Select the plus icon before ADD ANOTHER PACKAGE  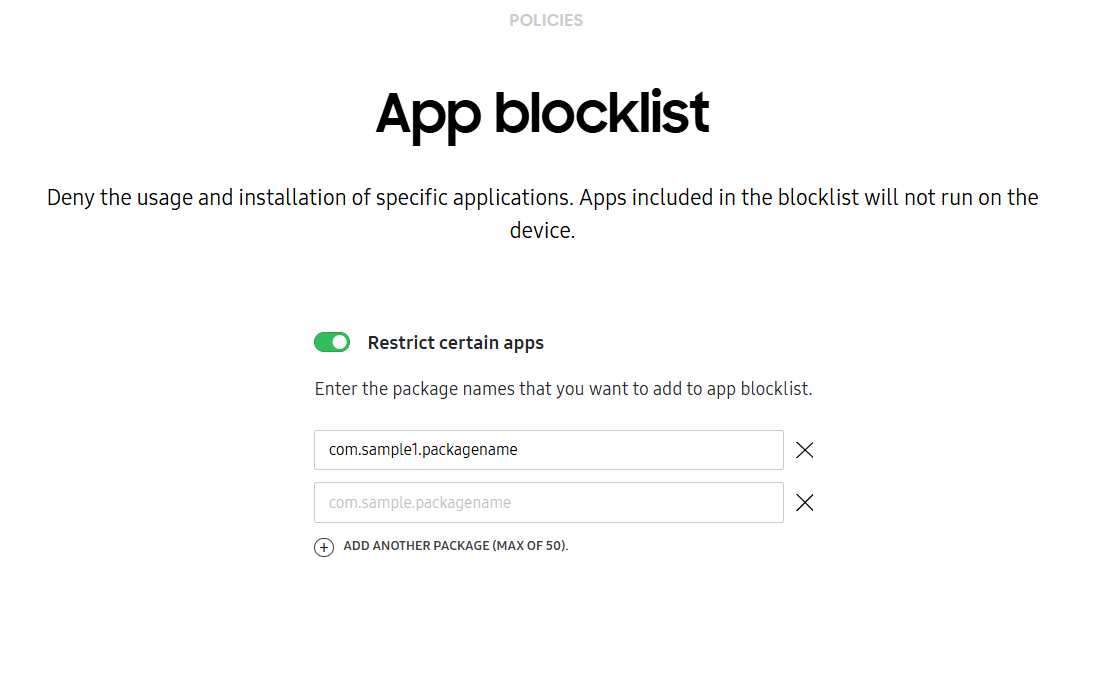click(x=323, y=547)
